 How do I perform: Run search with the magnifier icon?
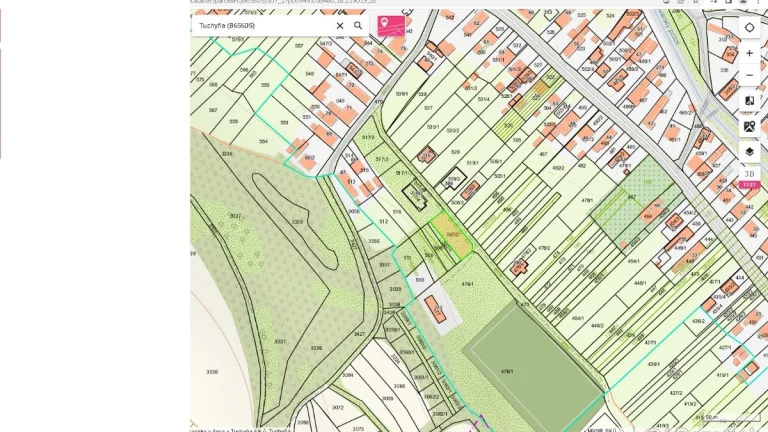point(358,25)
